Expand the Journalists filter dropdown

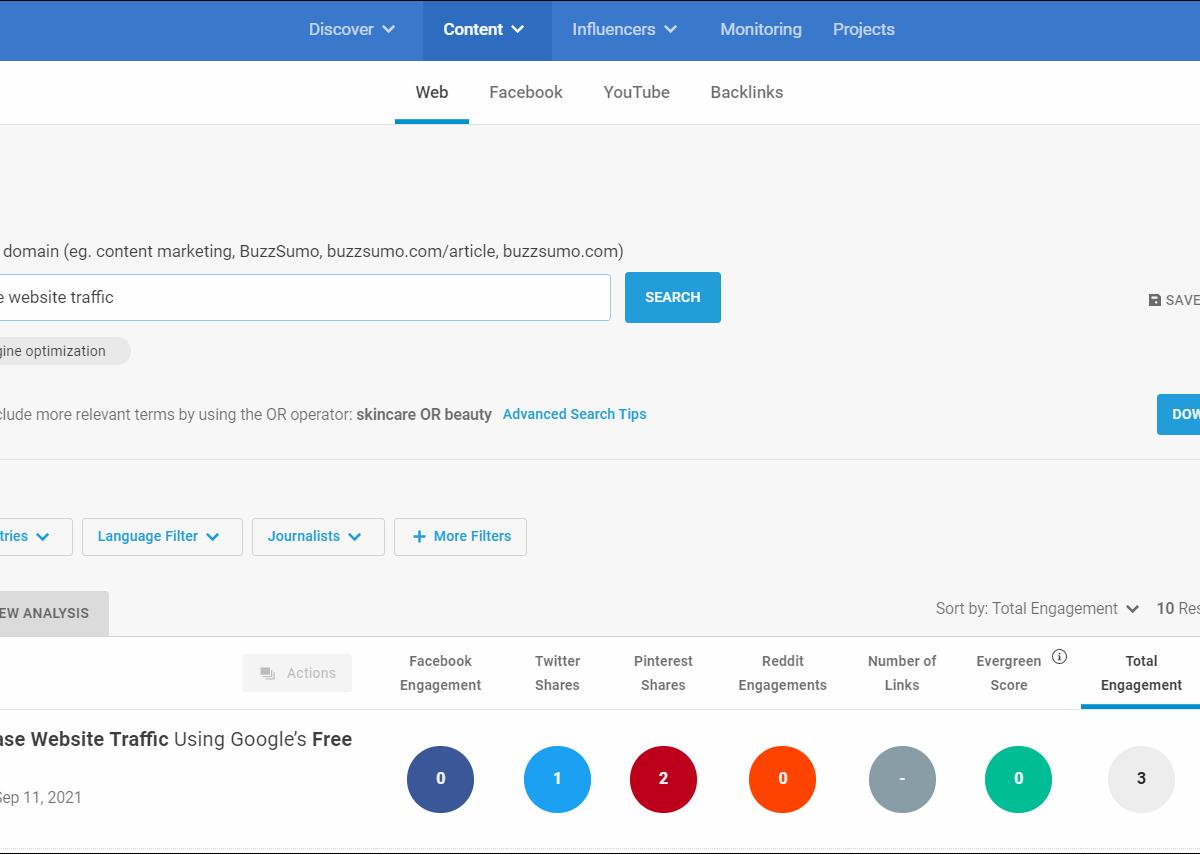[x=318, y=537]
